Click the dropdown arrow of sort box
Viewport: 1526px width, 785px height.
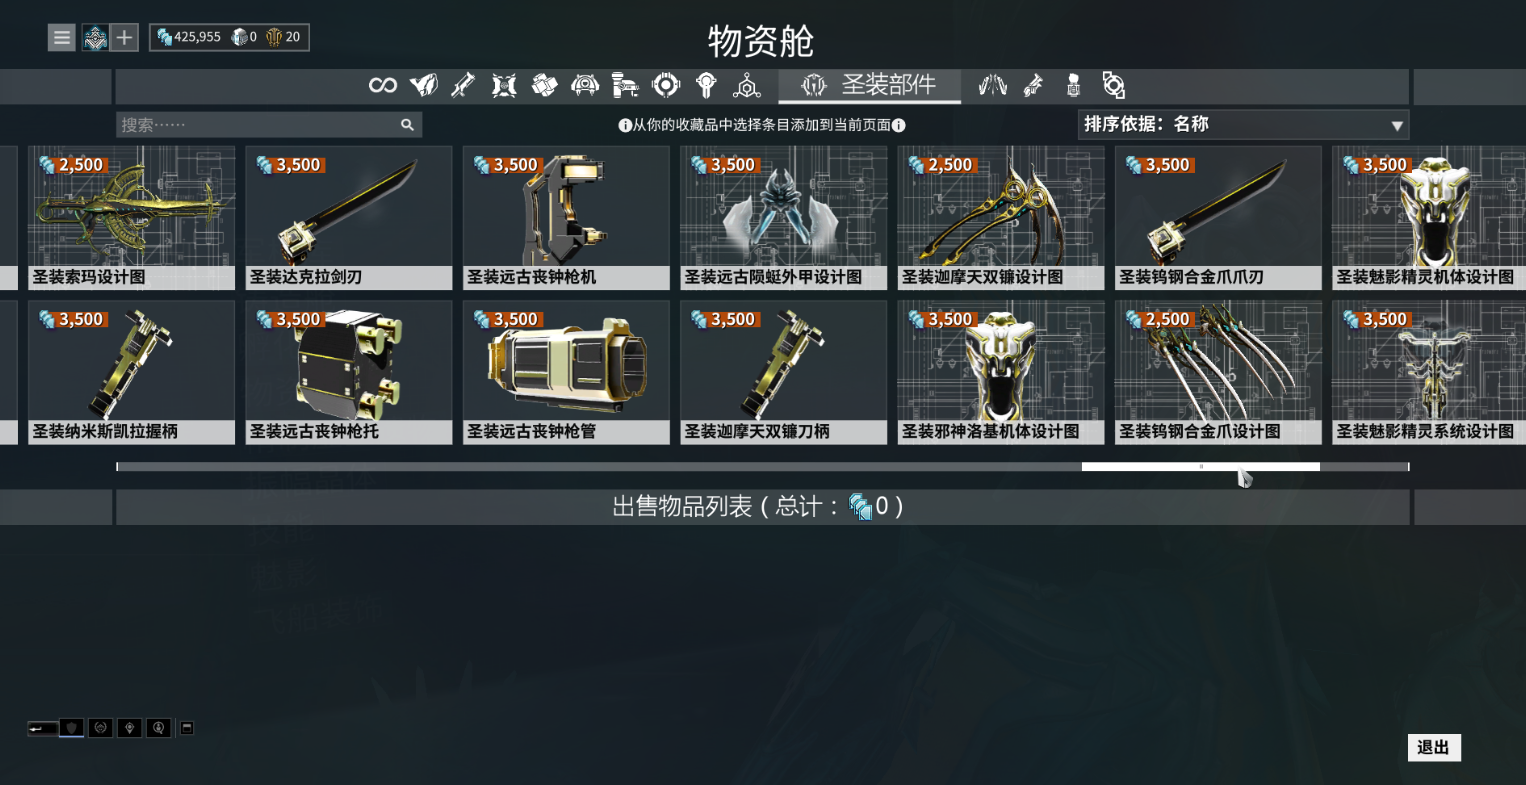(1397, 126)
